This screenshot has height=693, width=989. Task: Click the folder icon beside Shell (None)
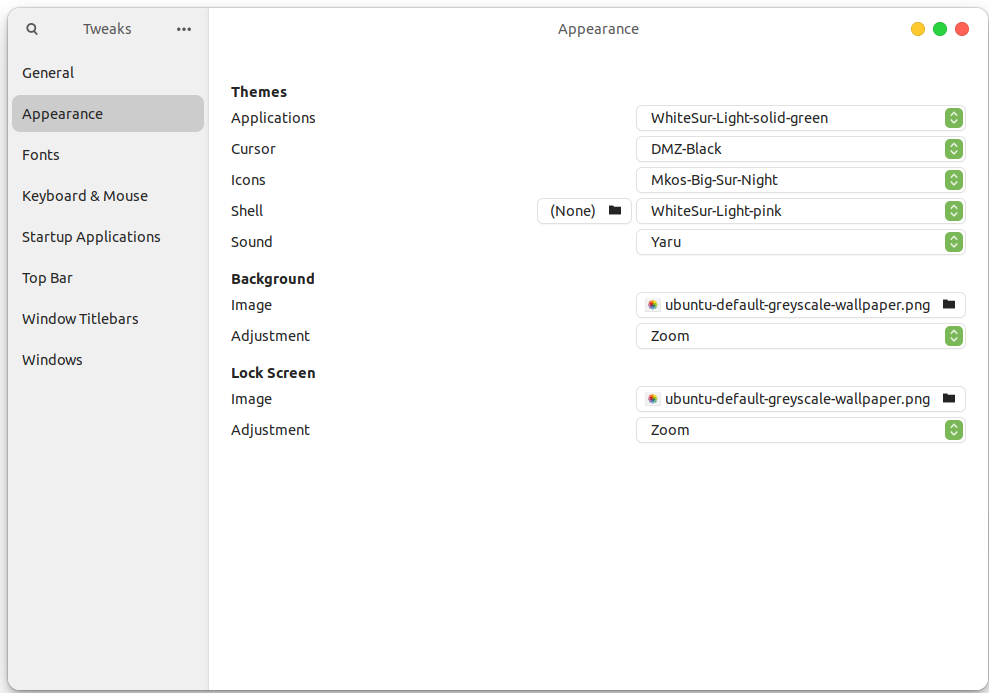[615, 211]
